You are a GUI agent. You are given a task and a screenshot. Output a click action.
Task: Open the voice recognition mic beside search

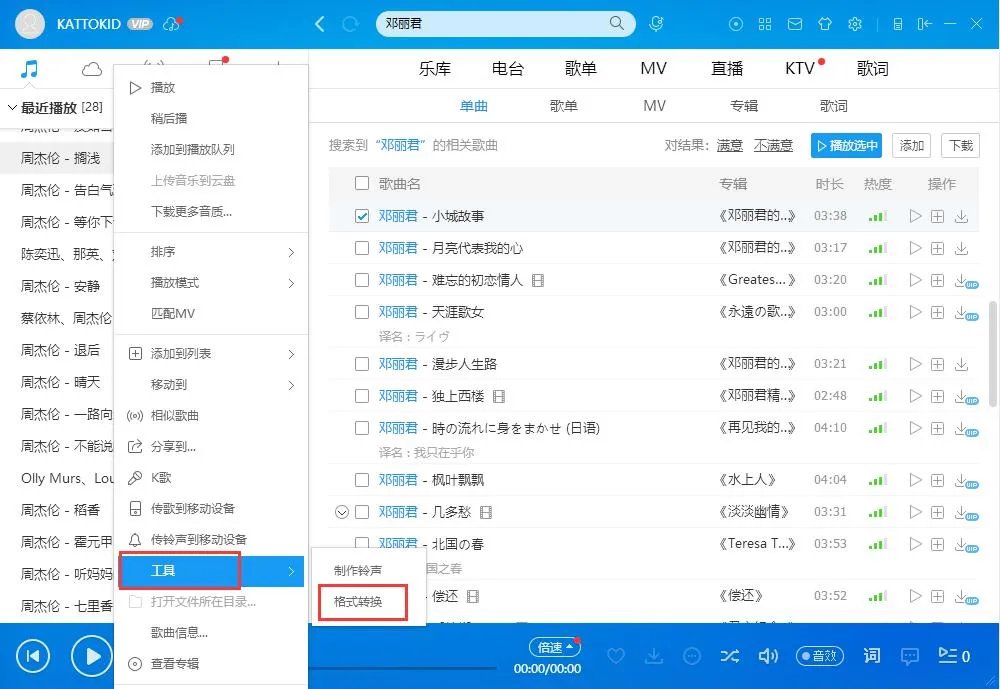[x=656, y=23]
